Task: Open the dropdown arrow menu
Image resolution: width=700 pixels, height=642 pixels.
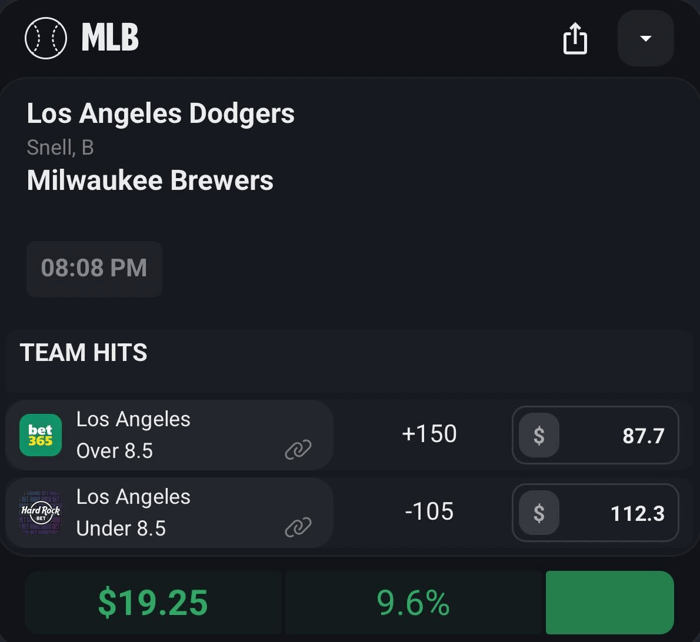Action: click(645, 39)
